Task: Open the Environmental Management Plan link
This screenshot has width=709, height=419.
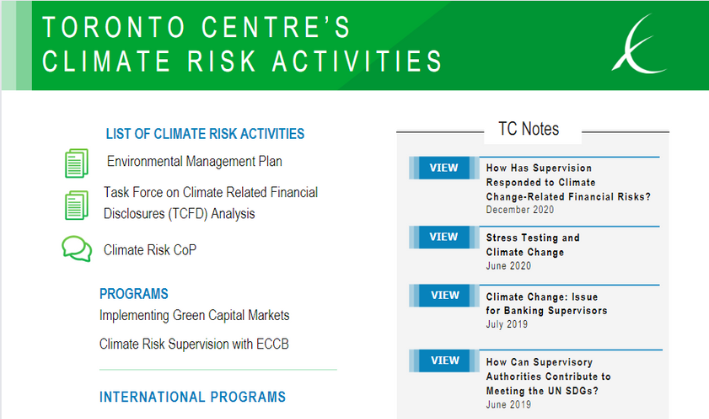Action: (x=194, y=161)
